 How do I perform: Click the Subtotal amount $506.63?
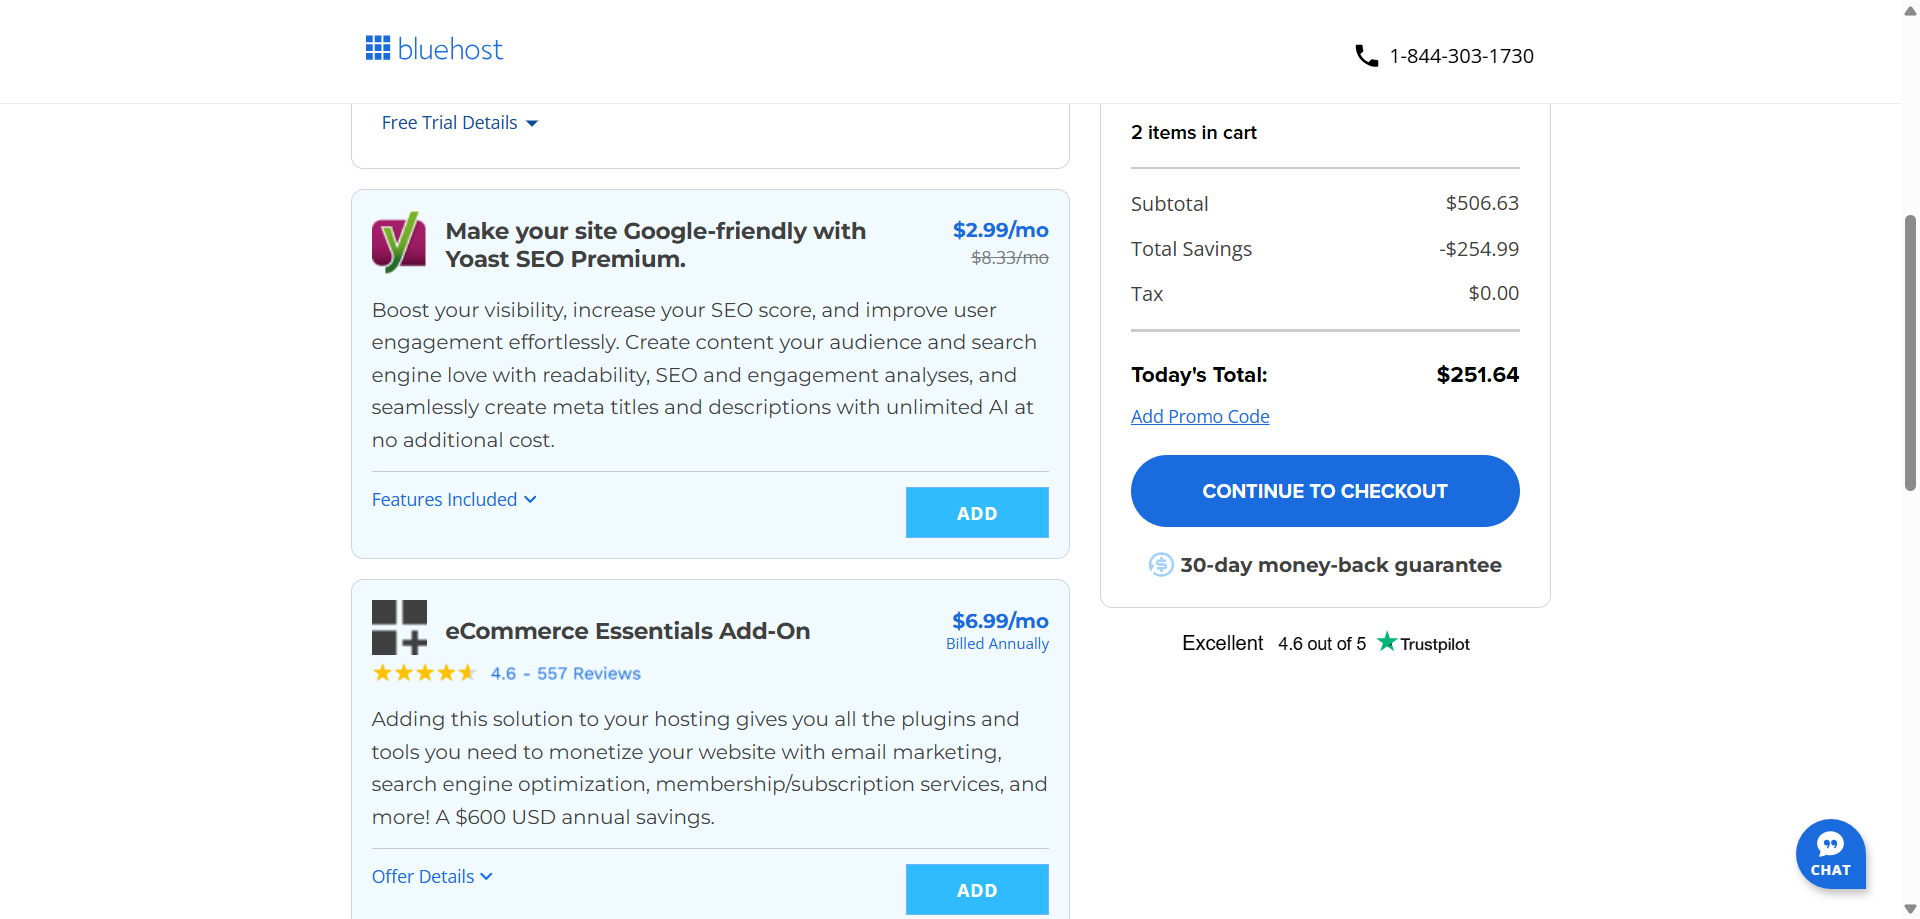(1482, 203)
